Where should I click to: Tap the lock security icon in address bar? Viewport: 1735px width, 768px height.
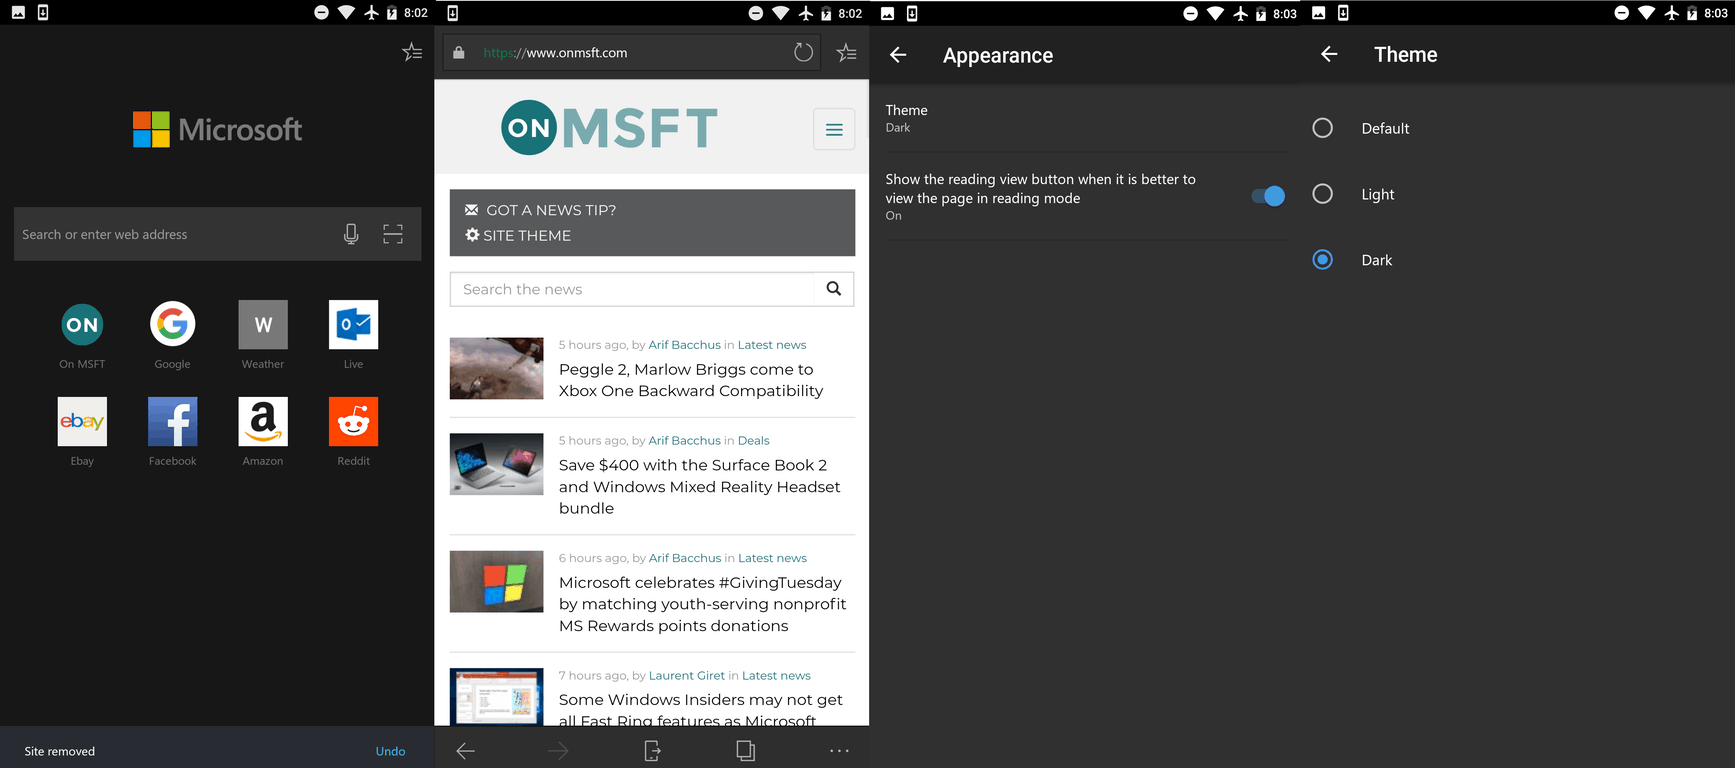tap(459, 52)
